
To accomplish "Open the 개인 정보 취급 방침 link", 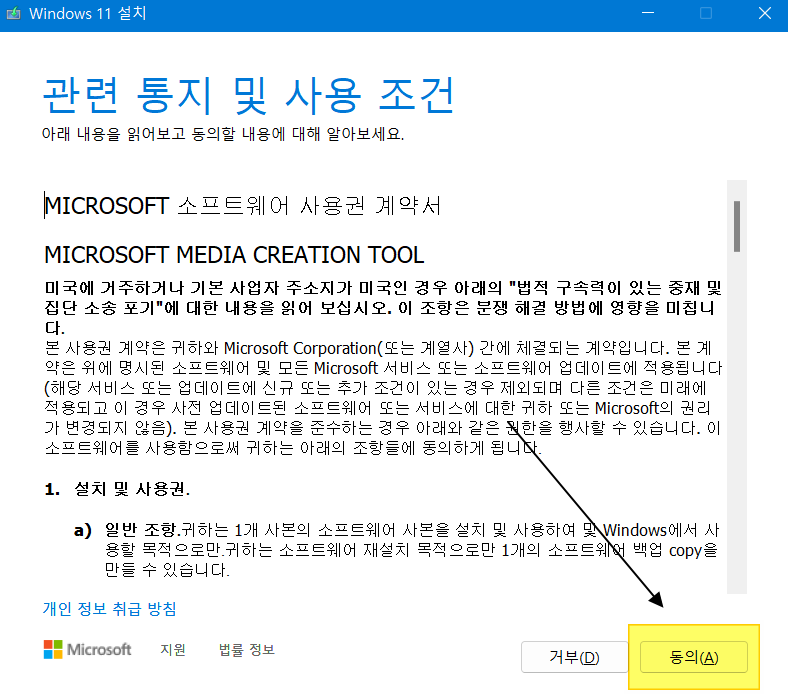I will pos(110,609).
